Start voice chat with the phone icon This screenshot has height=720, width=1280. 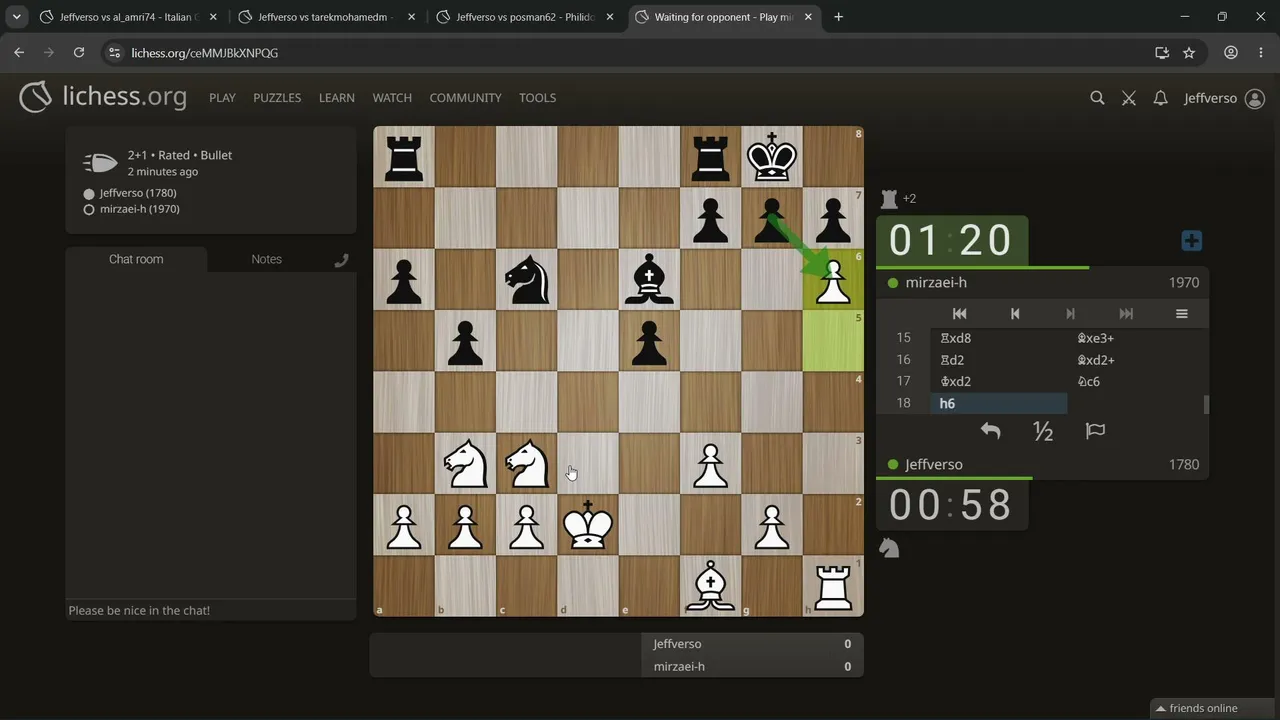pyautogui.click(x=341, y=260)
